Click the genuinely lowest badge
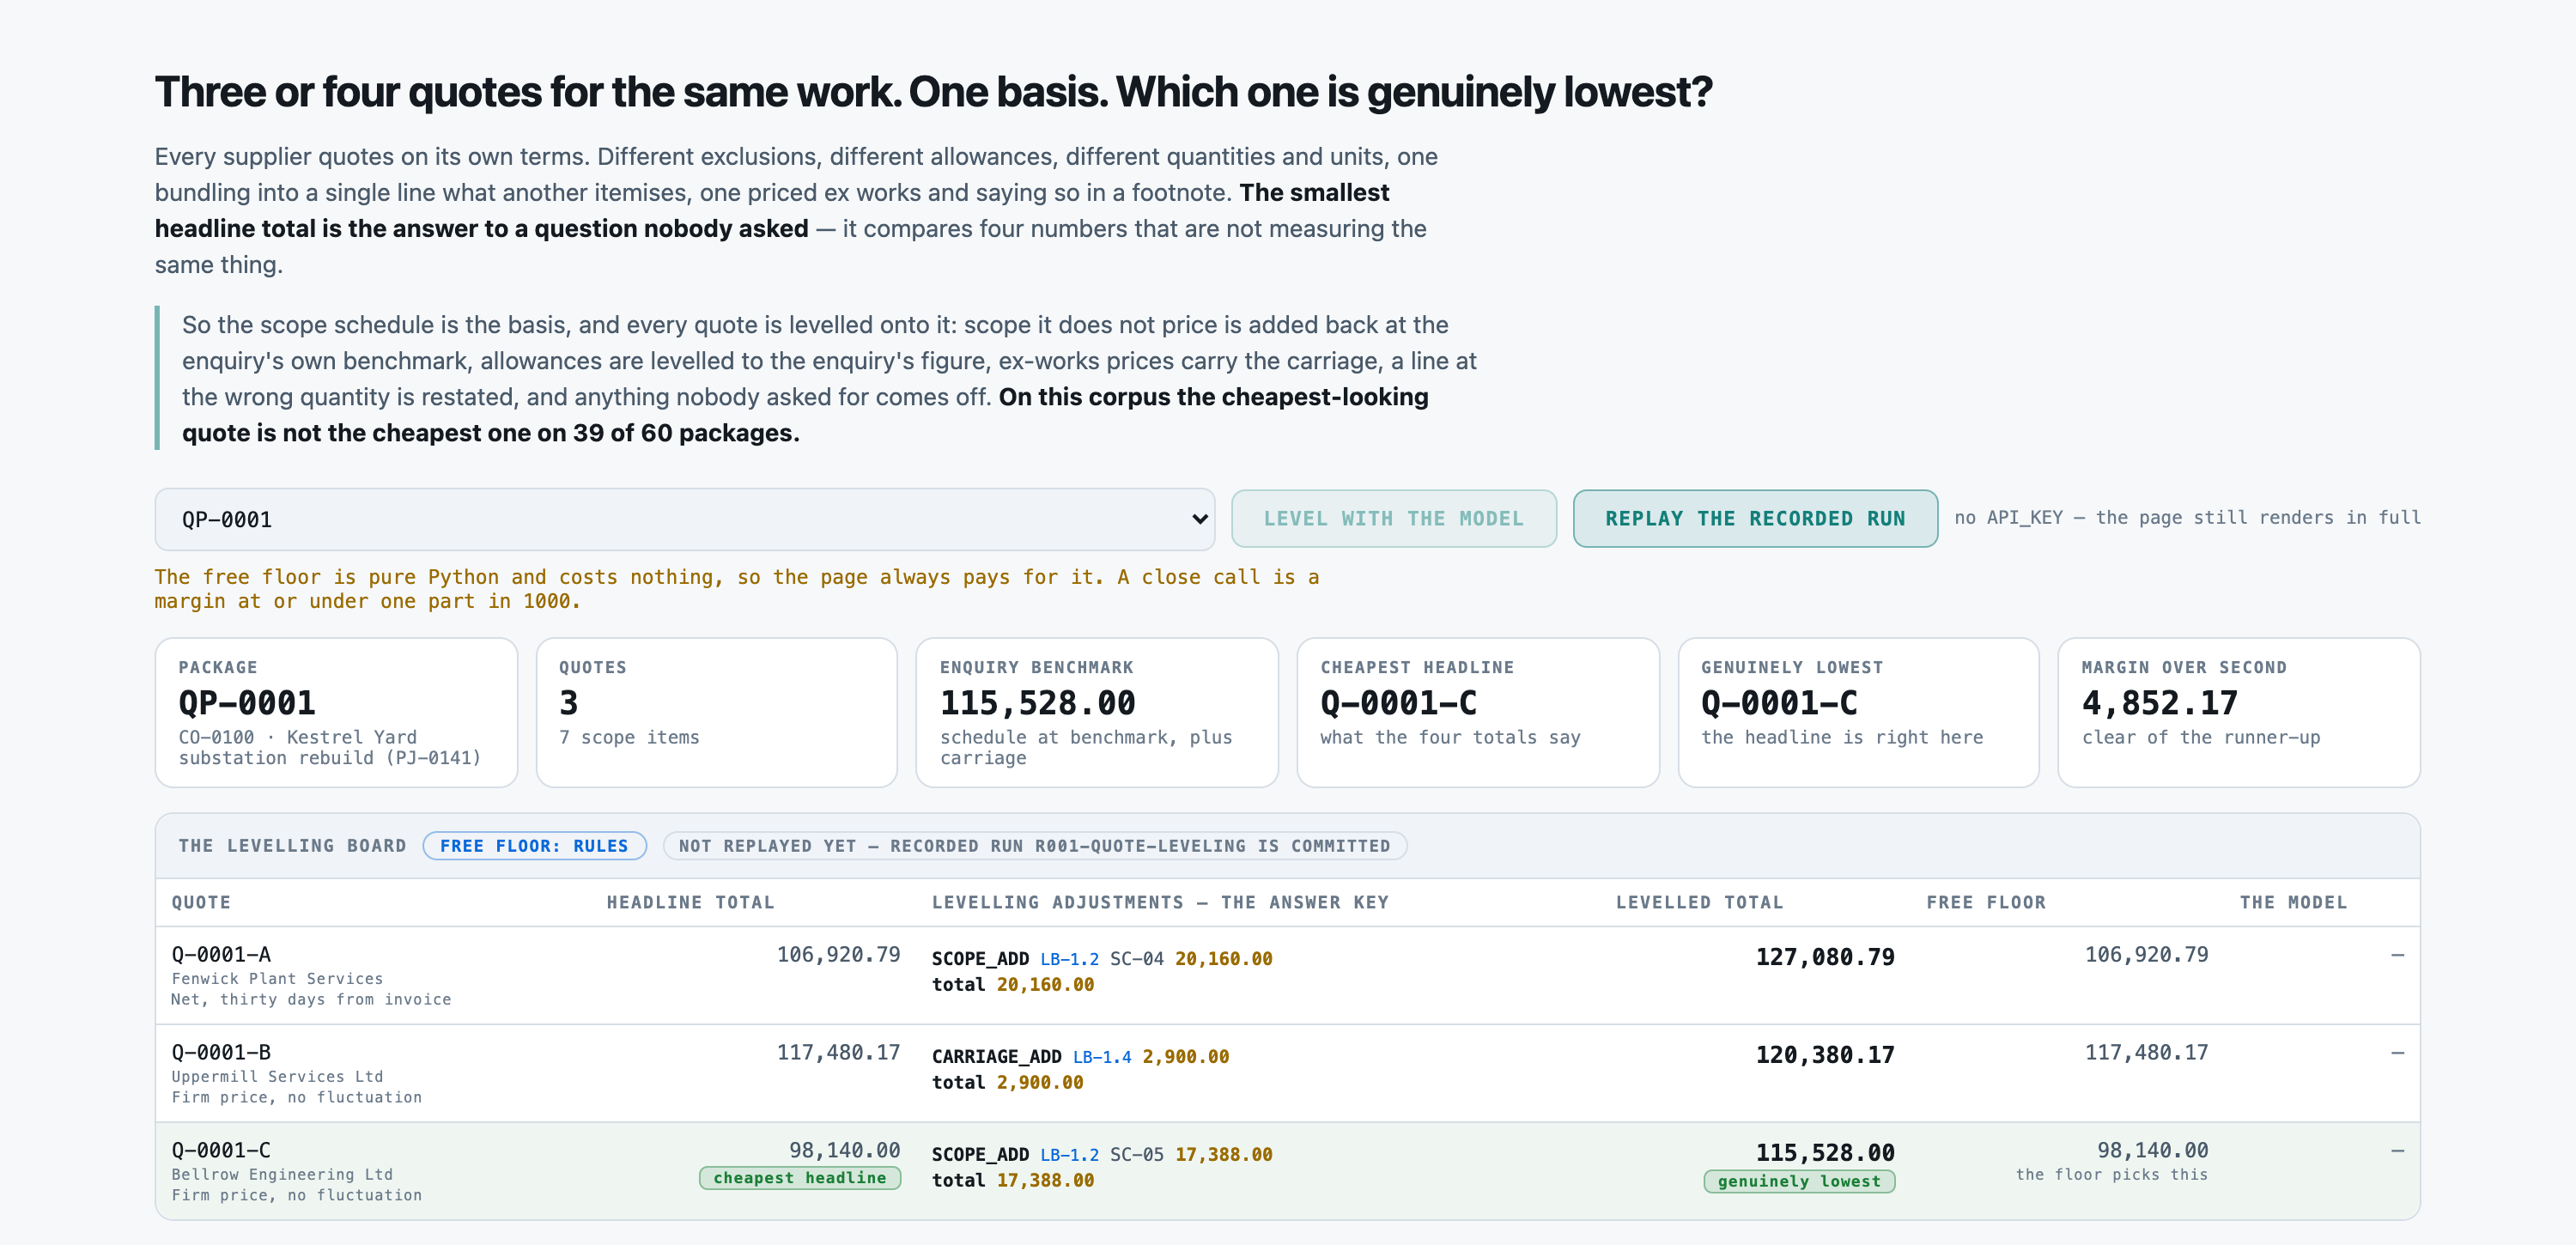 coord(1798,1181)
